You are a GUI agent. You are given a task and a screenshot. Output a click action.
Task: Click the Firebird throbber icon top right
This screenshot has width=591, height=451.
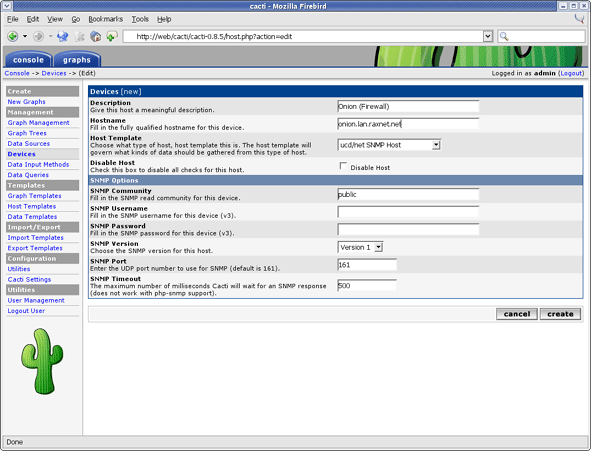(579, 18)
